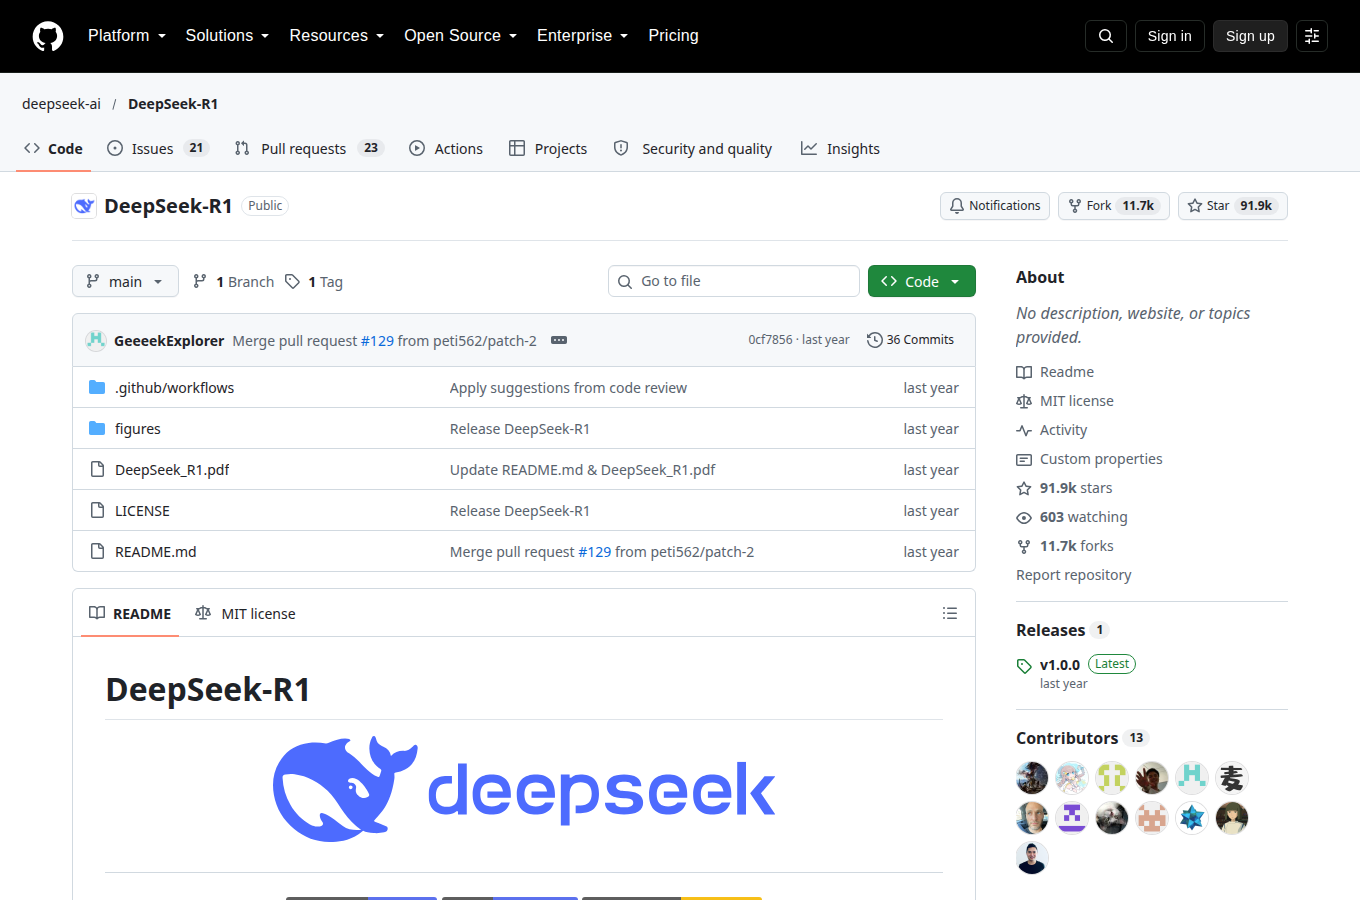Click the 1 Tag link

pos(314,282)
